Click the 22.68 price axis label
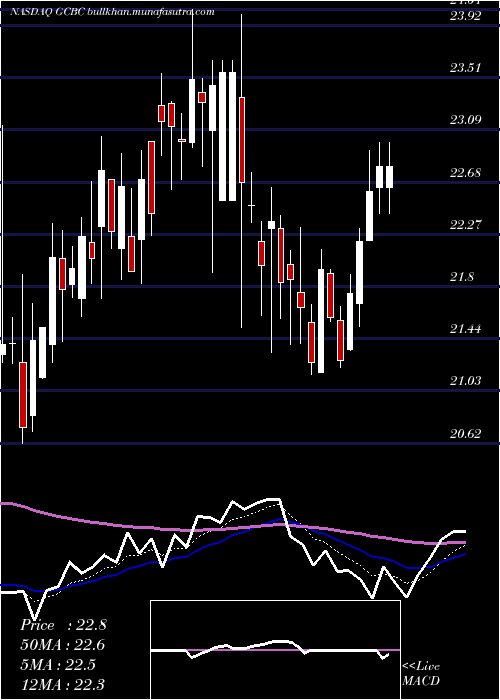Screen dimensions: 500x700 pyautogui.click(x=466, y=172)
